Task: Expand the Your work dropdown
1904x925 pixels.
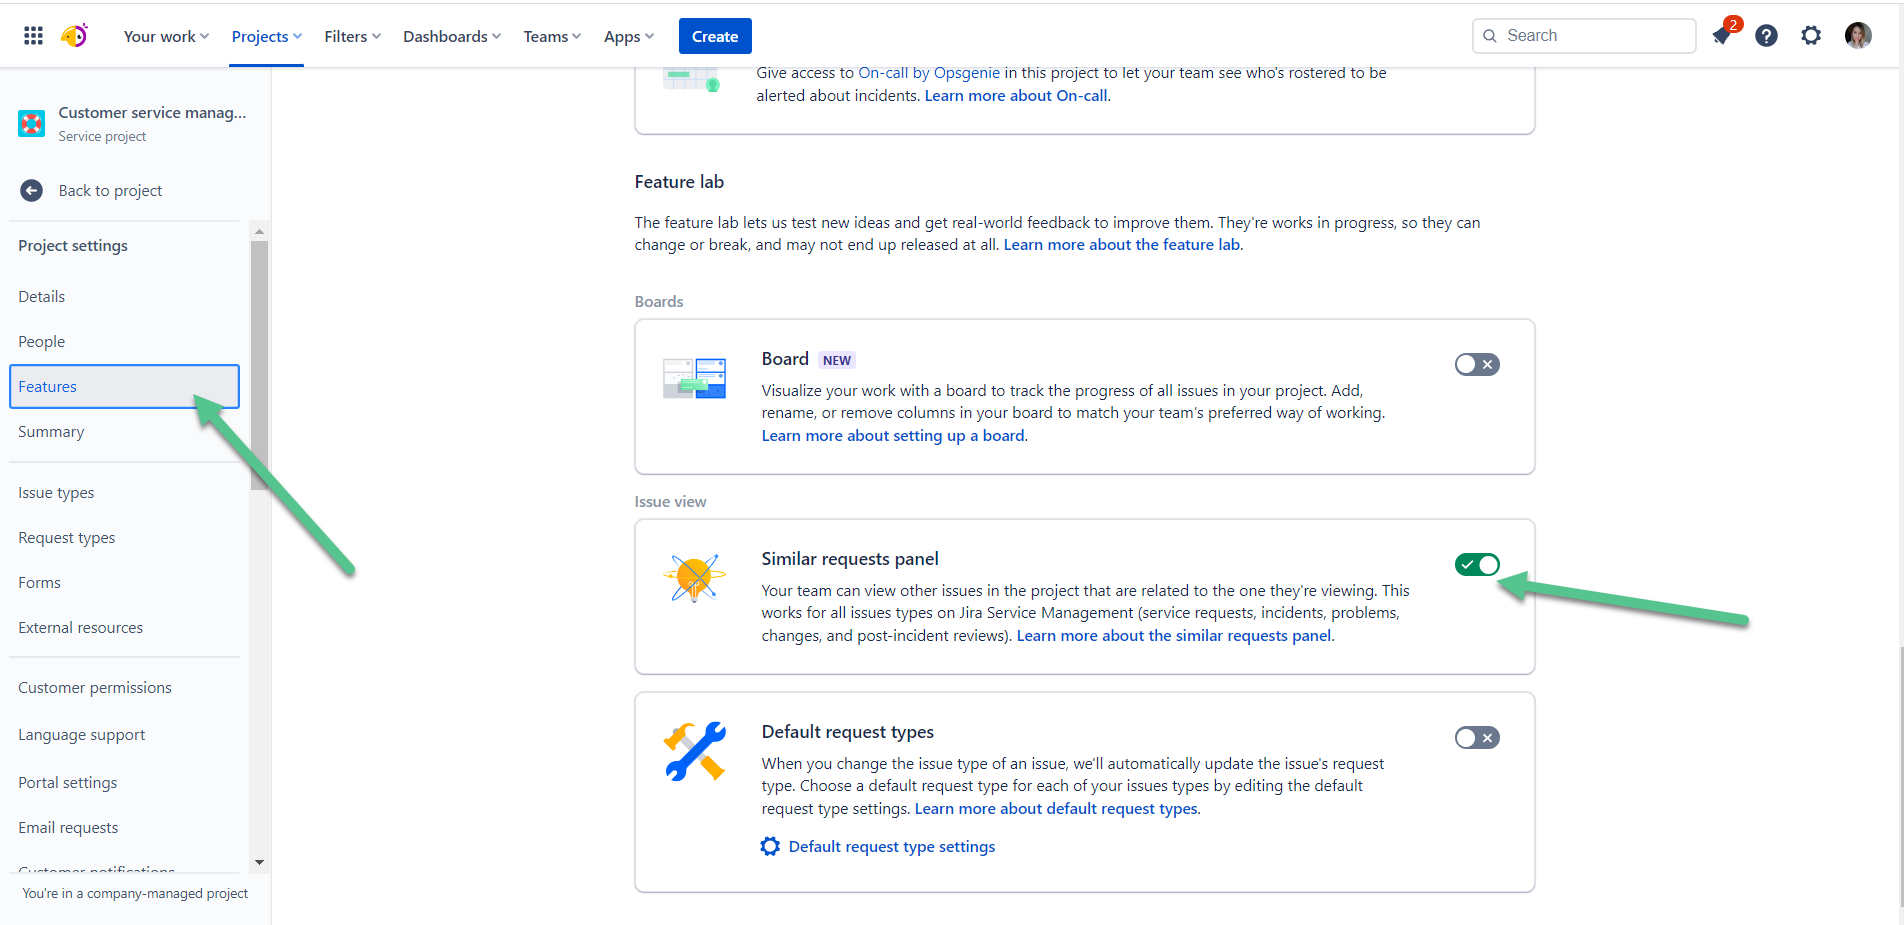Action: coord(166,37)
